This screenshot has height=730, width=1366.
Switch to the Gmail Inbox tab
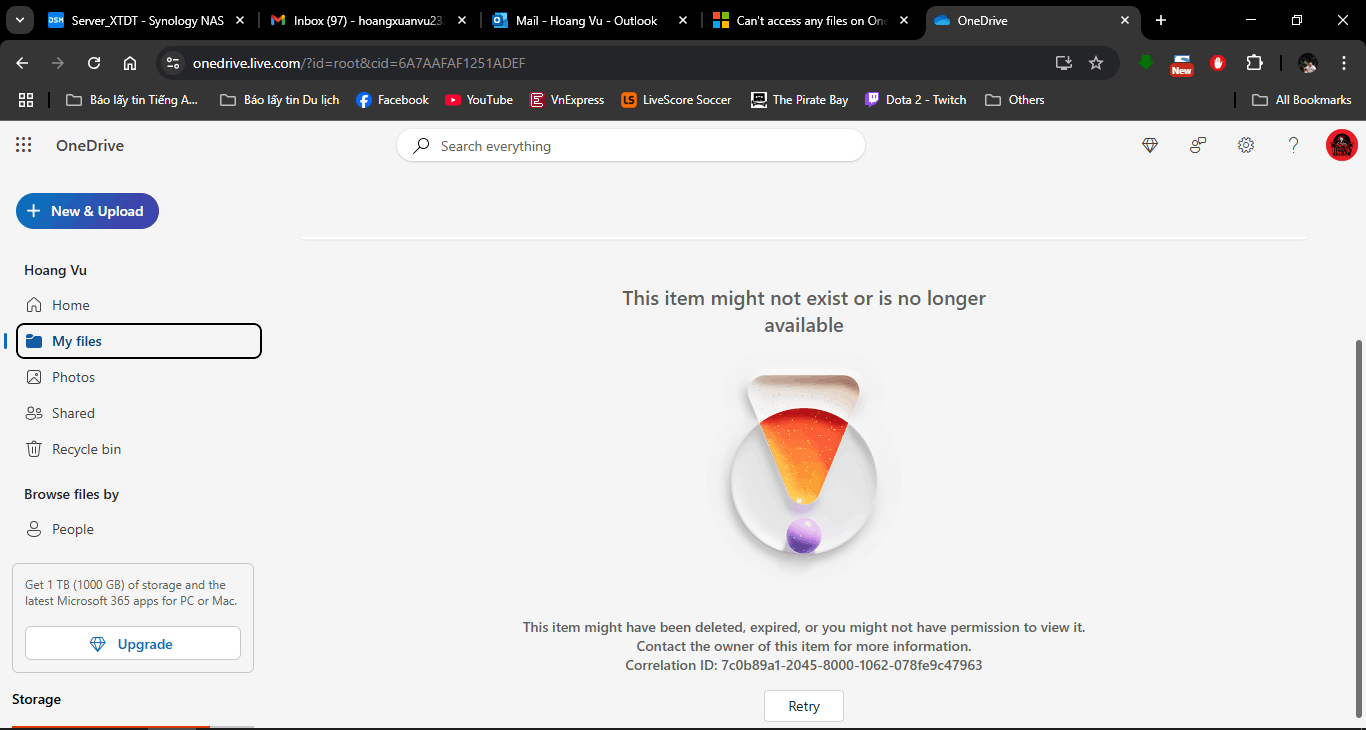[x=368, y=20]
